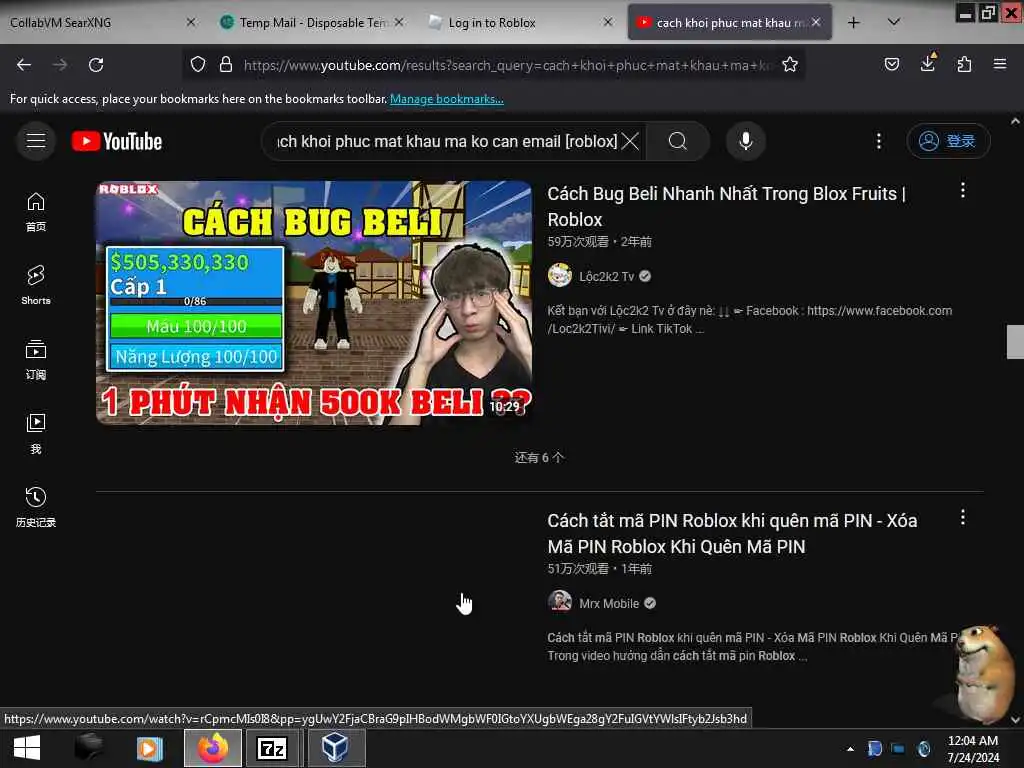Image resolution: width=1024 pixels, height=768 pixels.
Task: Open the Firefox downloads panel
Action: [x=928, y=63]
